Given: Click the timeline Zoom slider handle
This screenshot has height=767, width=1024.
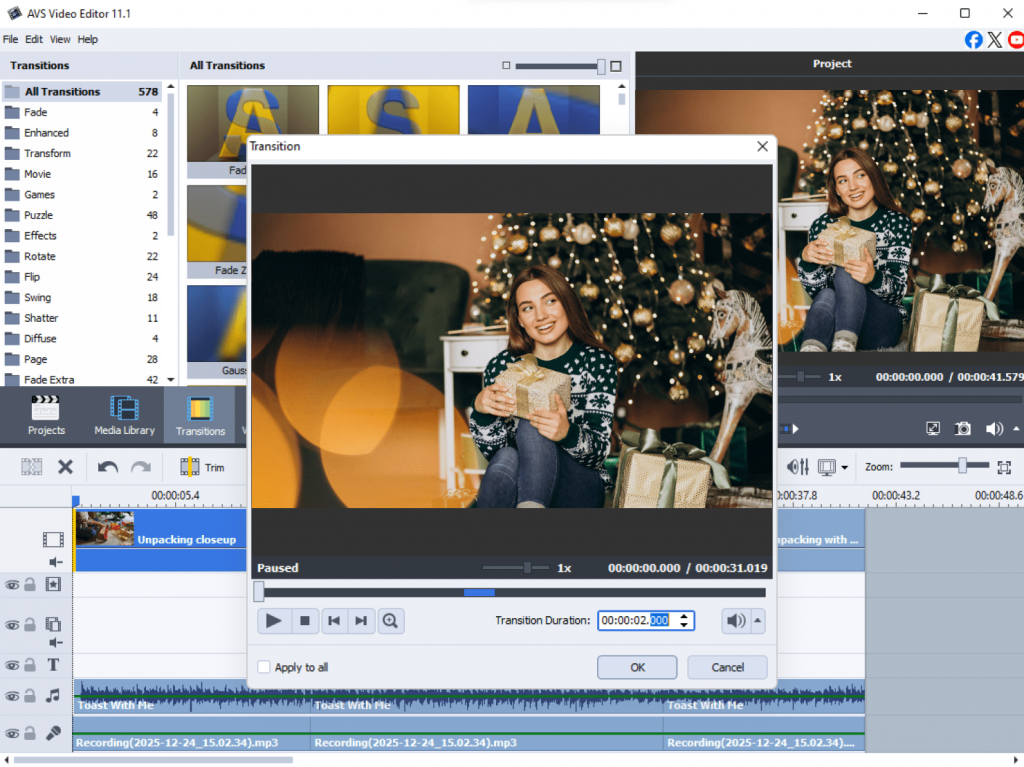Looking at the screenshot, I should pos(962,465).
